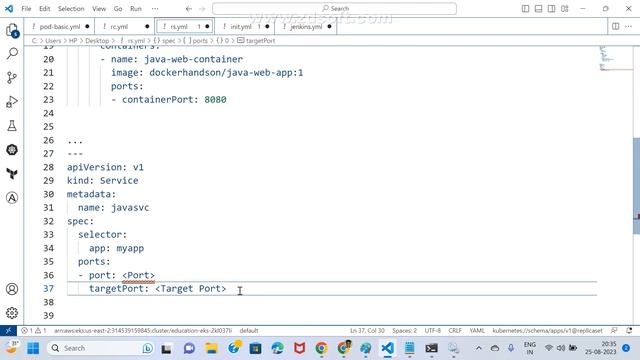Open the Run and Debug view

[12, 101]
